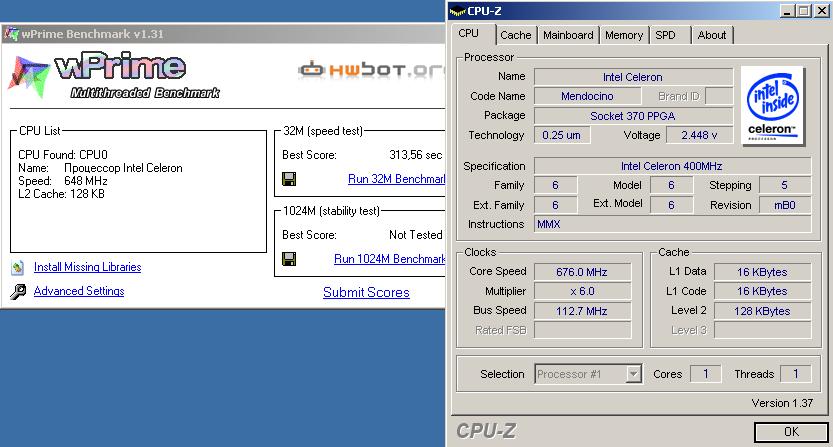This screenshot has width=833, height=447.
Task: Click the L2 Cache: 128 KB line
Action: (x=62, y=194)
